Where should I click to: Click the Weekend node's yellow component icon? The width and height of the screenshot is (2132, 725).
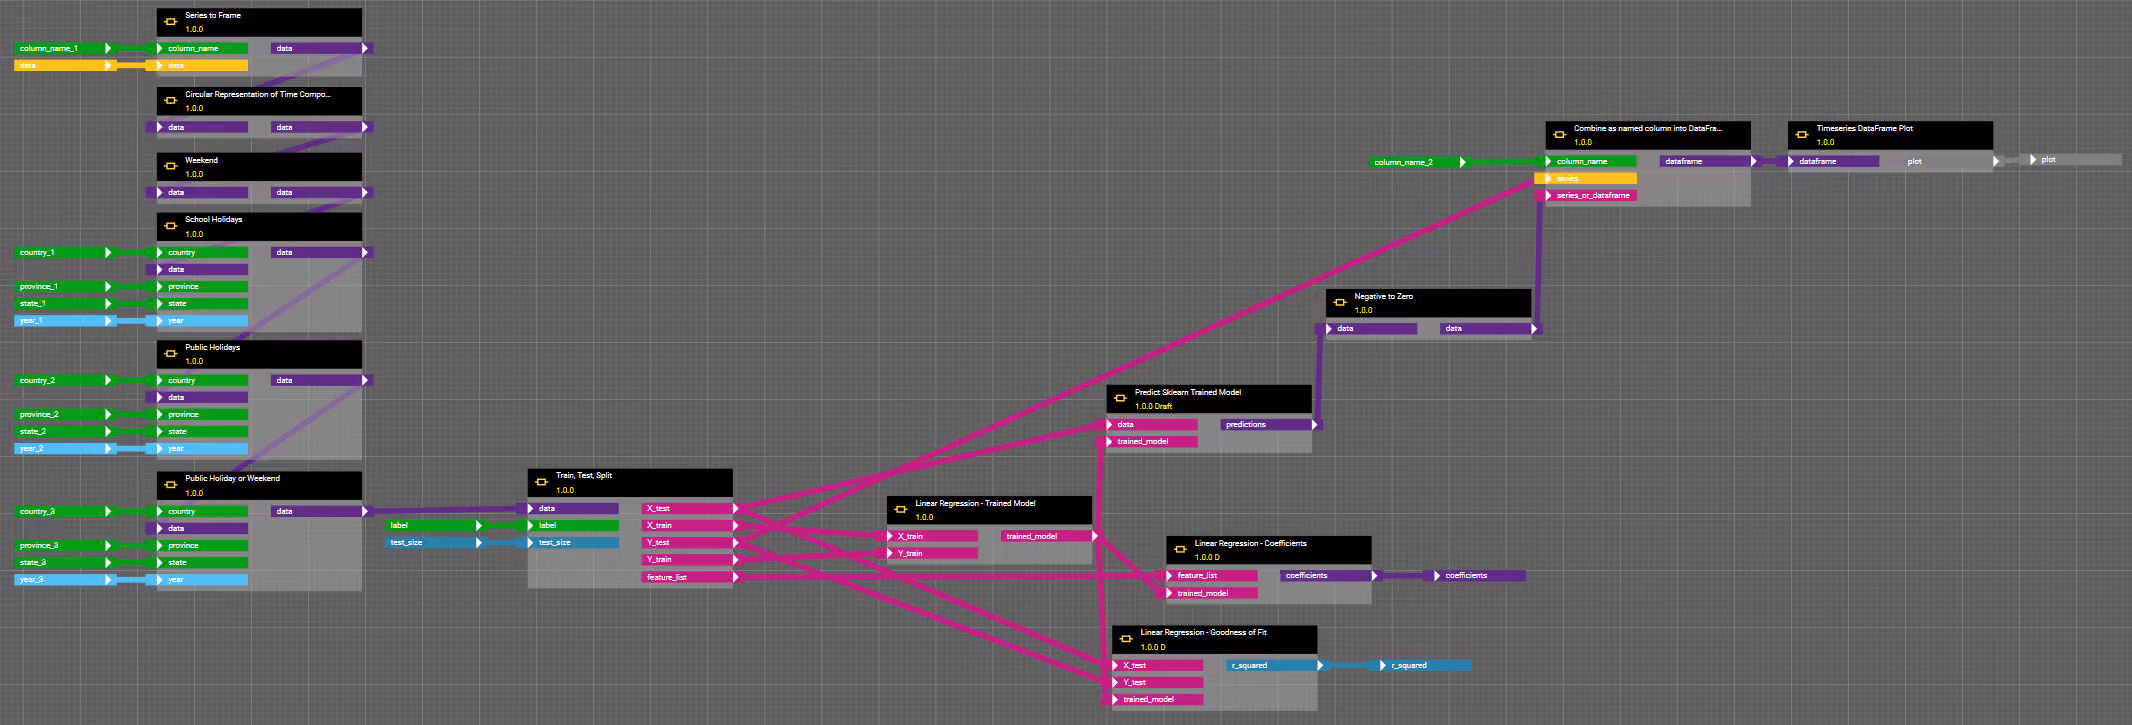(x=171, y=167)
